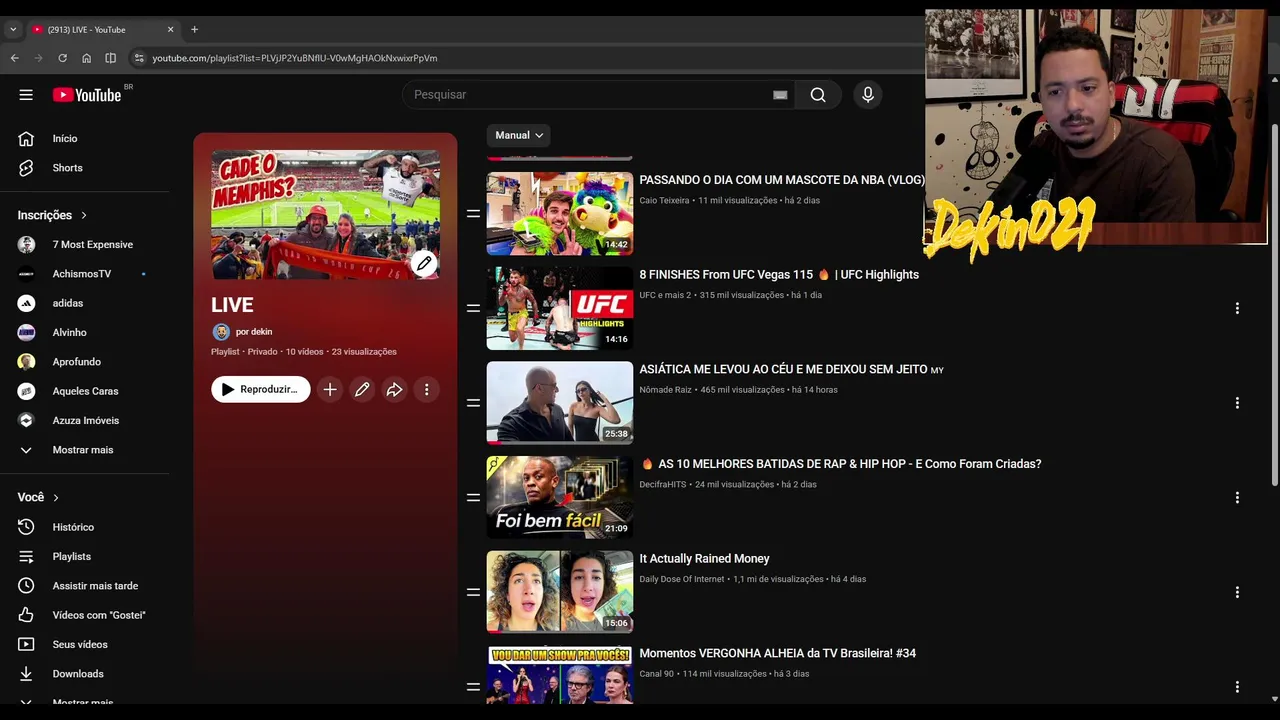
Task: Open Nômade Raiz video thumbnail
Action: click(x=560, y=403)
